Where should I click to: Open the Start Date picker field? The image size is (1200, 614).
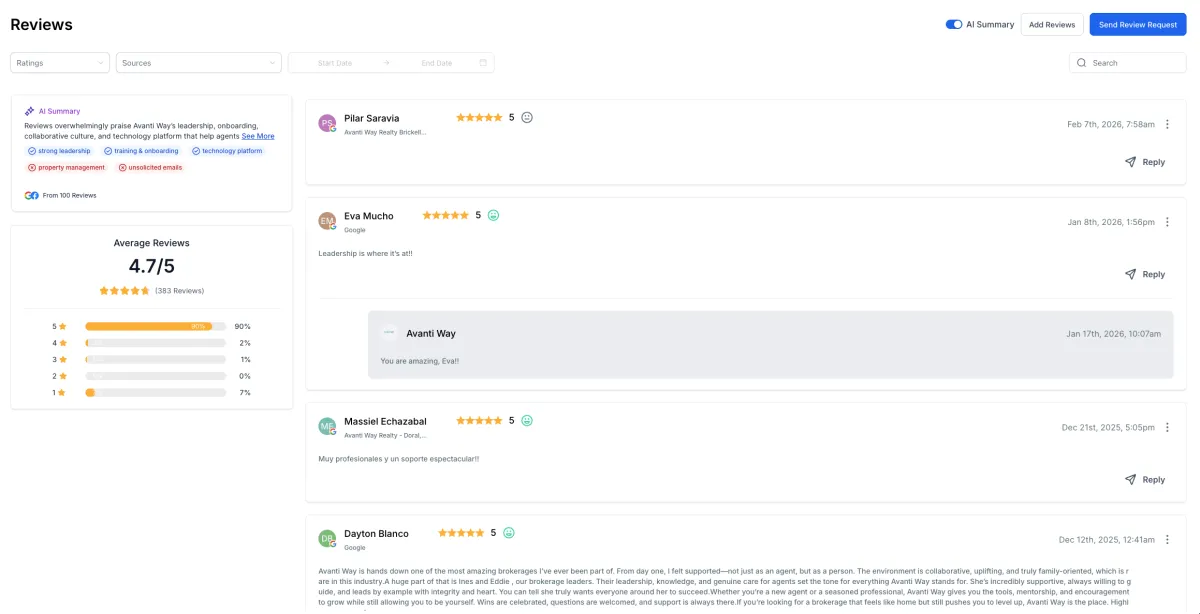(x=335, y=63)
